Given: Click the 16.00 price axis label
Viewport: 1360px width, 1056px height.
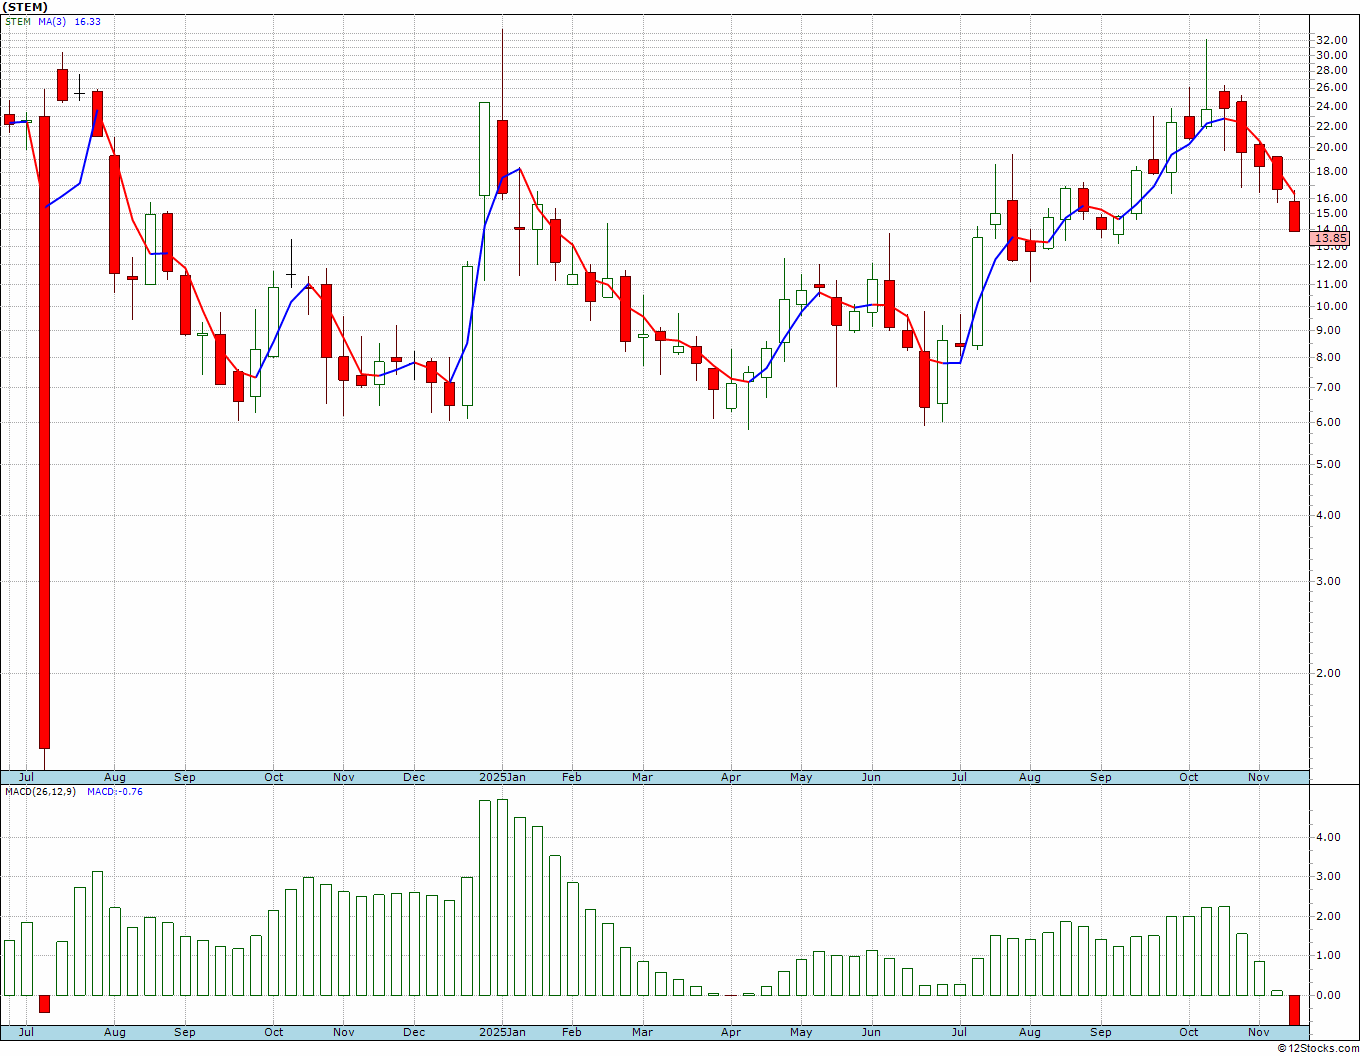Looking at the screenshot, I should pyautogui.click(x=1331, y=198).
